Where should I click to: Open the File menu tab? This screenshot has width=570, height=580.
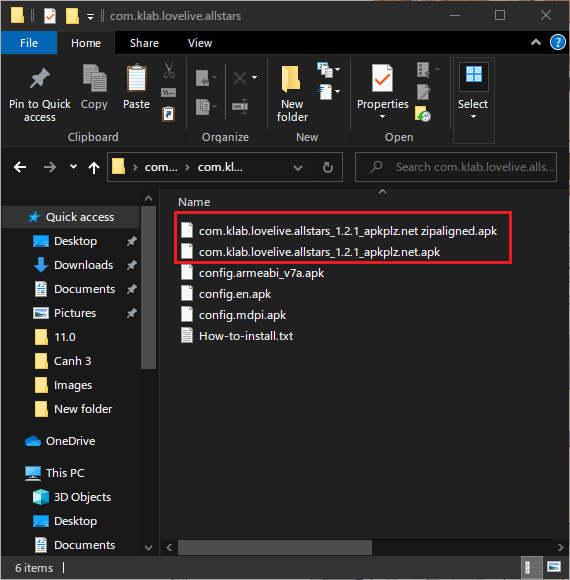[29, 43]
